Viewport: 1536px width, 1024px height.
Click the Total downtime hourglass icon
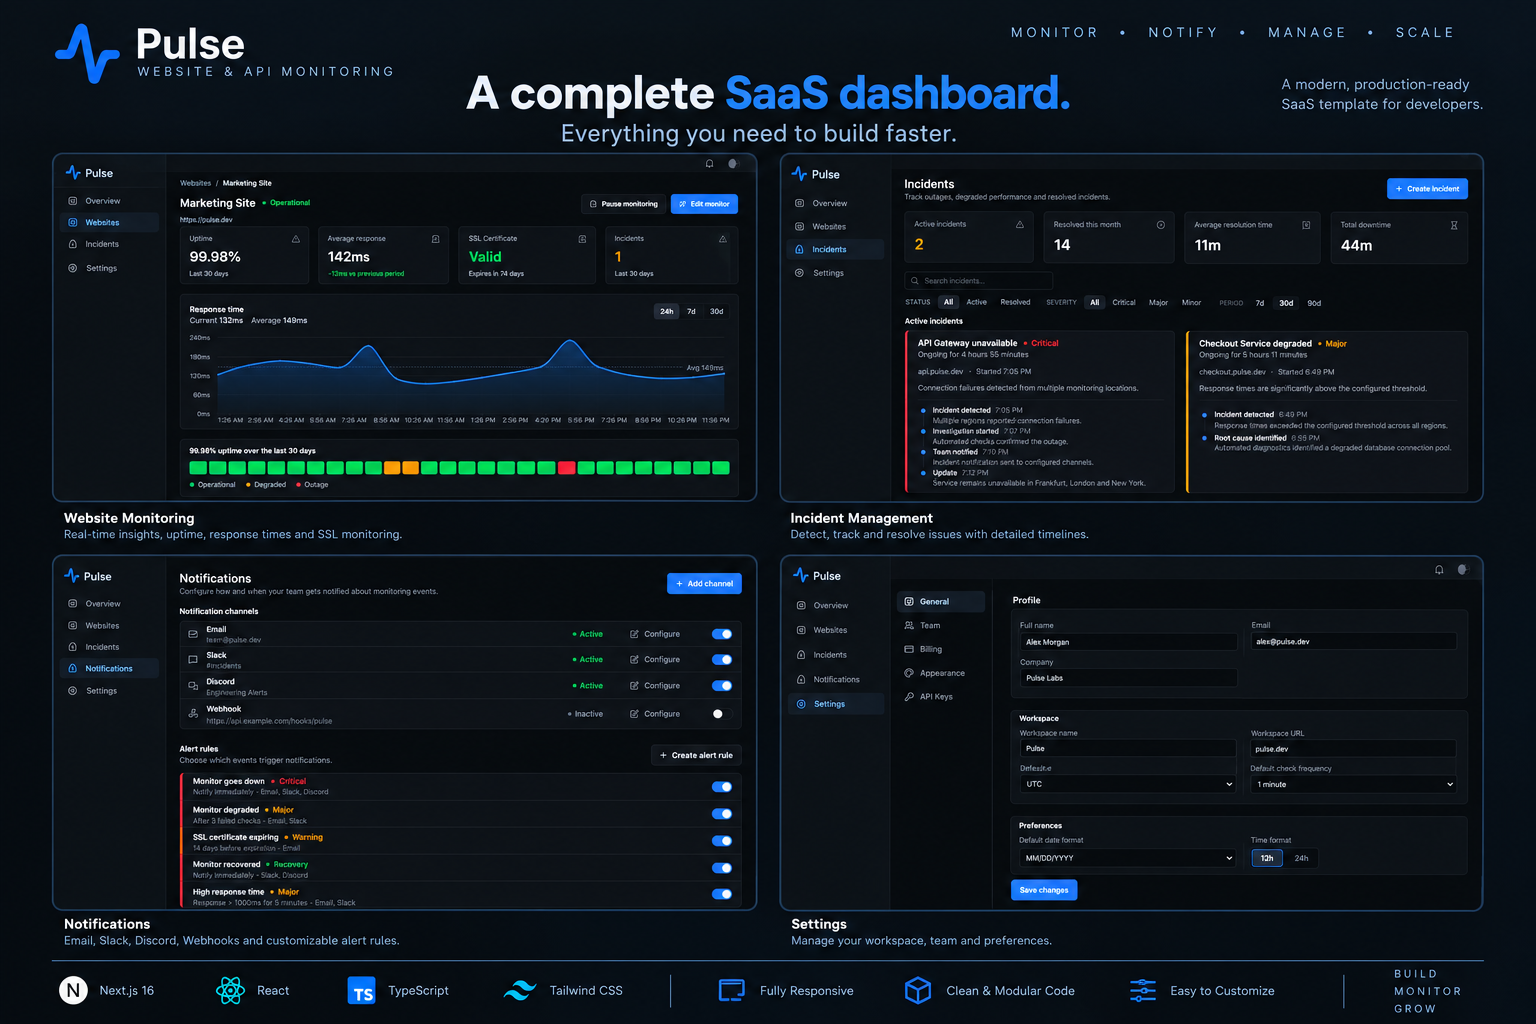coord(1454,225)
